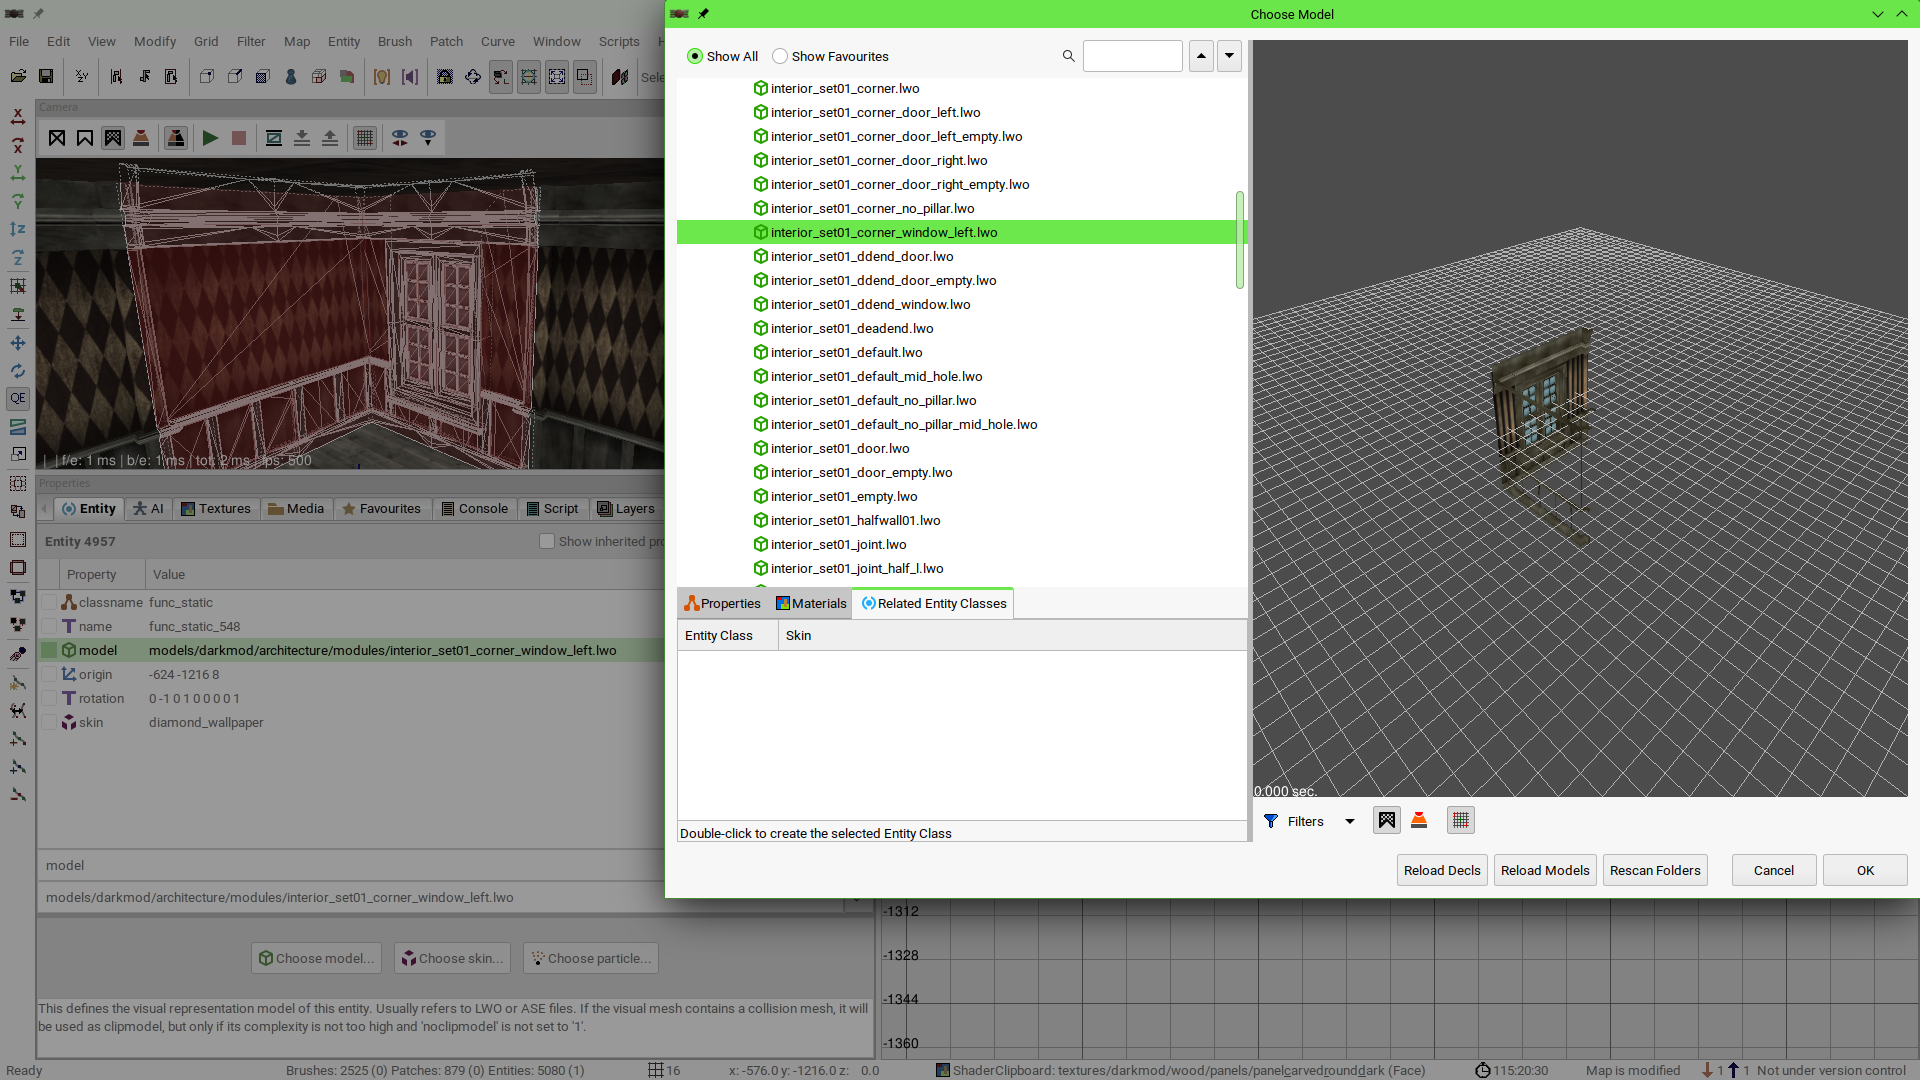Click the save map floppy disk icon

click(x=46, y=77)
